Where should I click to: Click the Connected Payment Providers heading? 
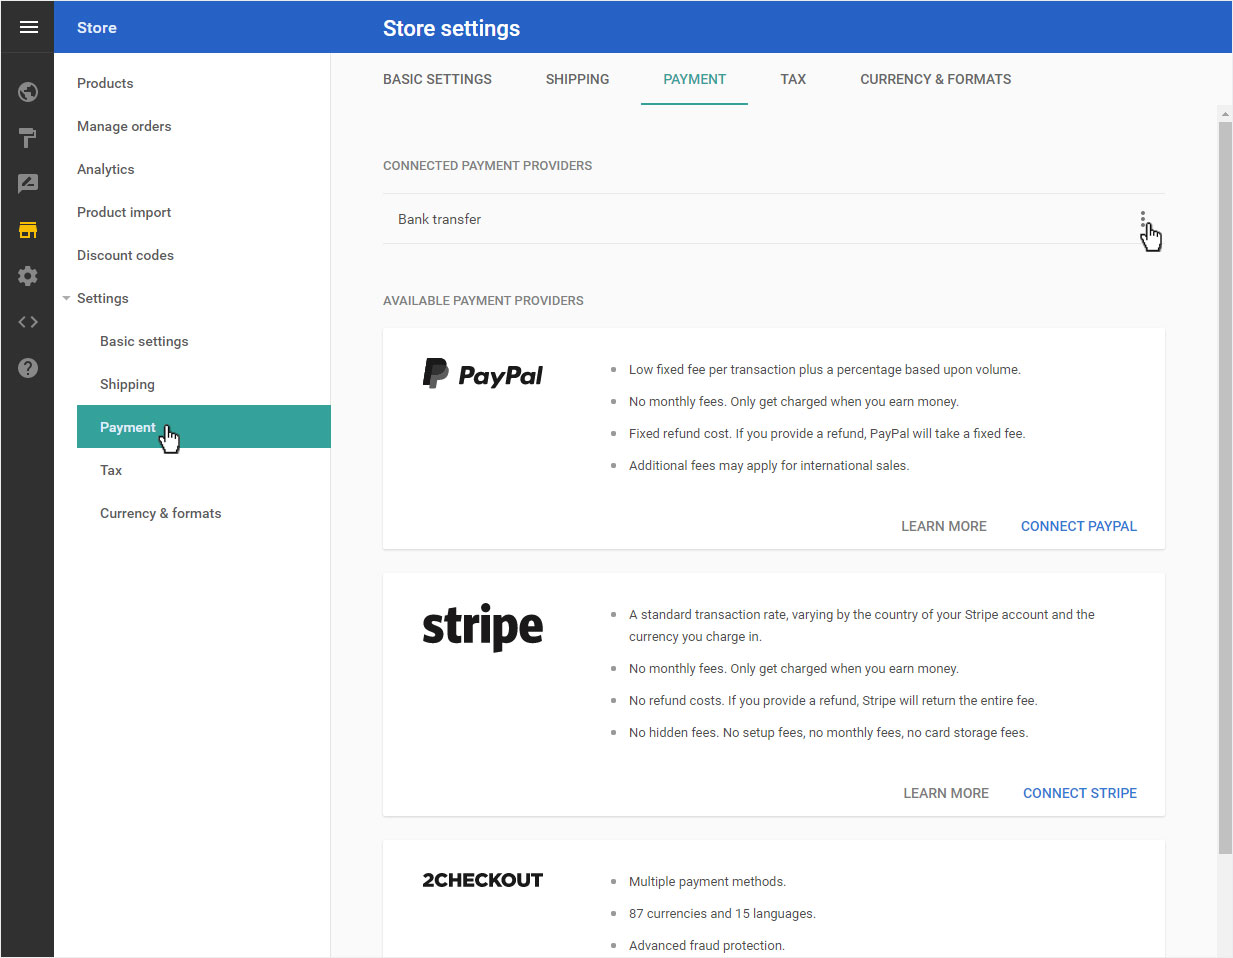(x=487, y=165)
